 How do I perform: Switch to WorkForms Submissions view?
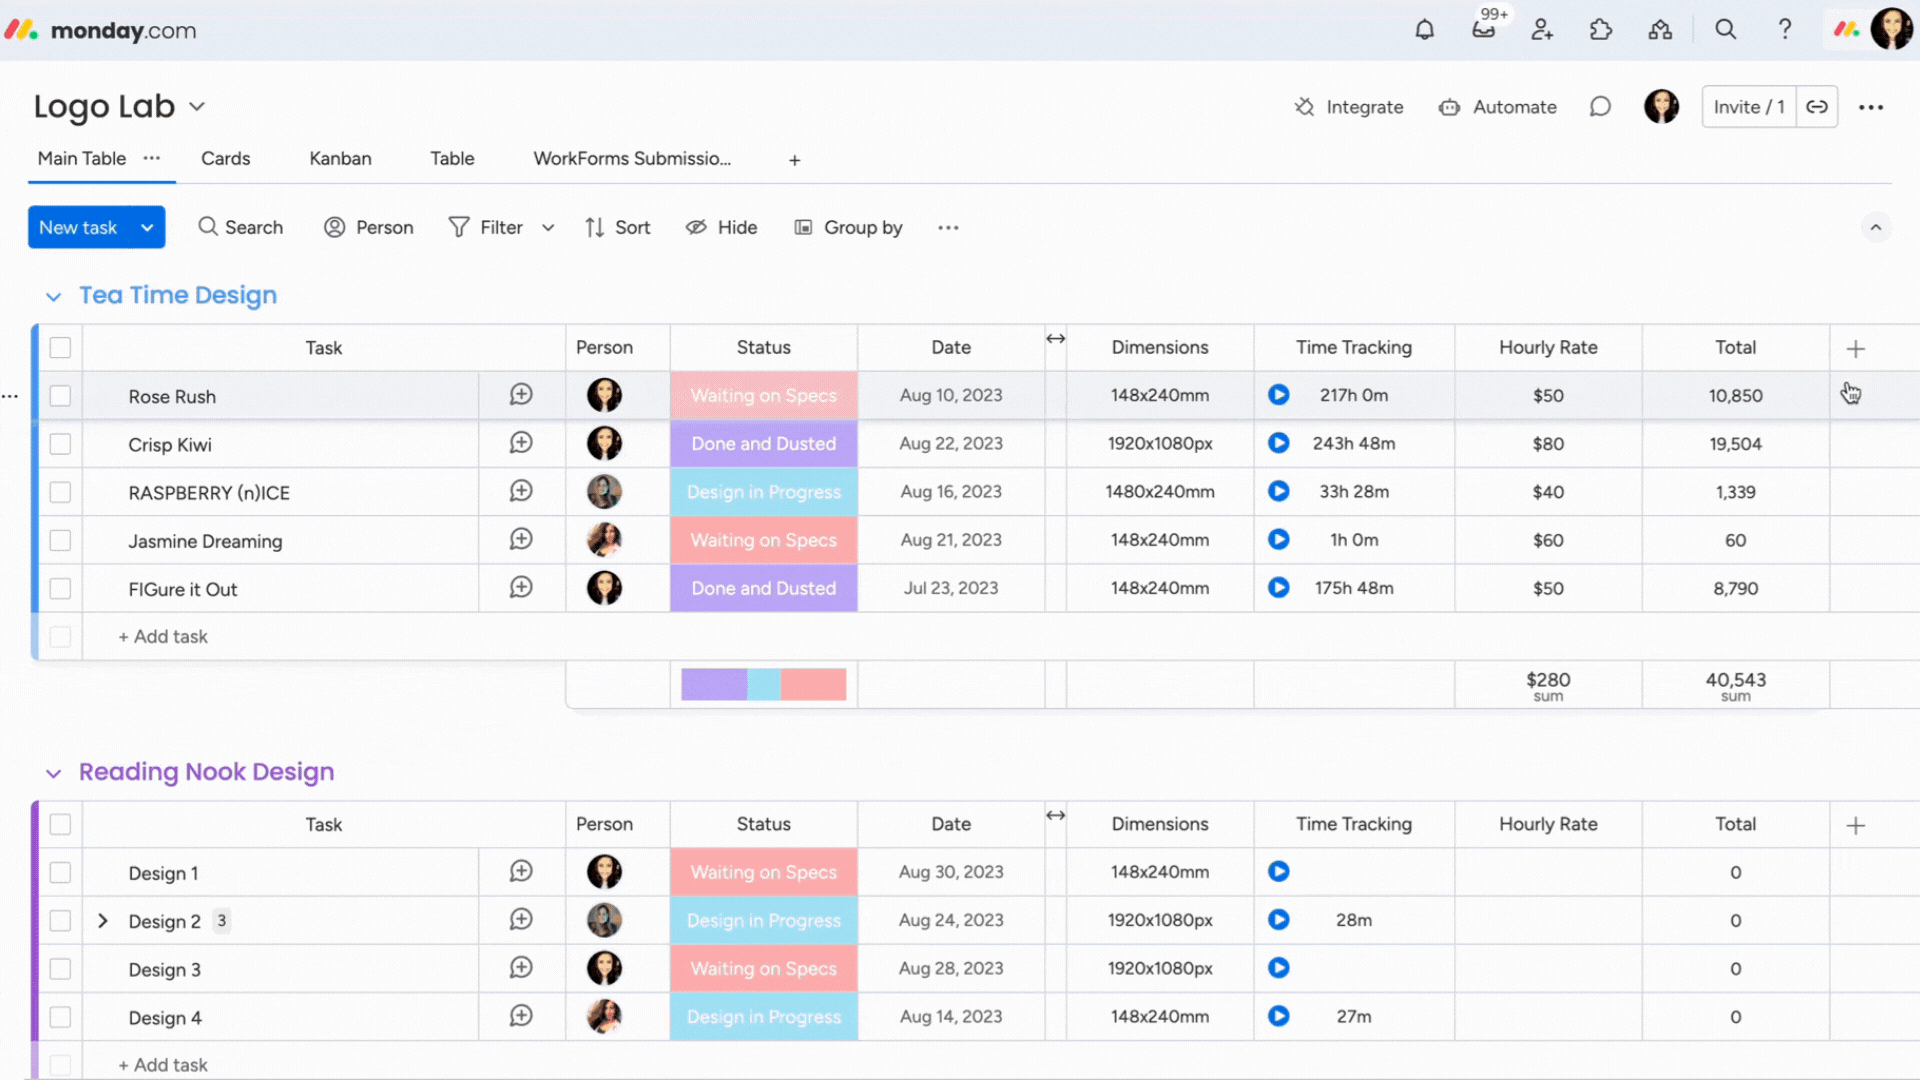click(x=632, y=159)
